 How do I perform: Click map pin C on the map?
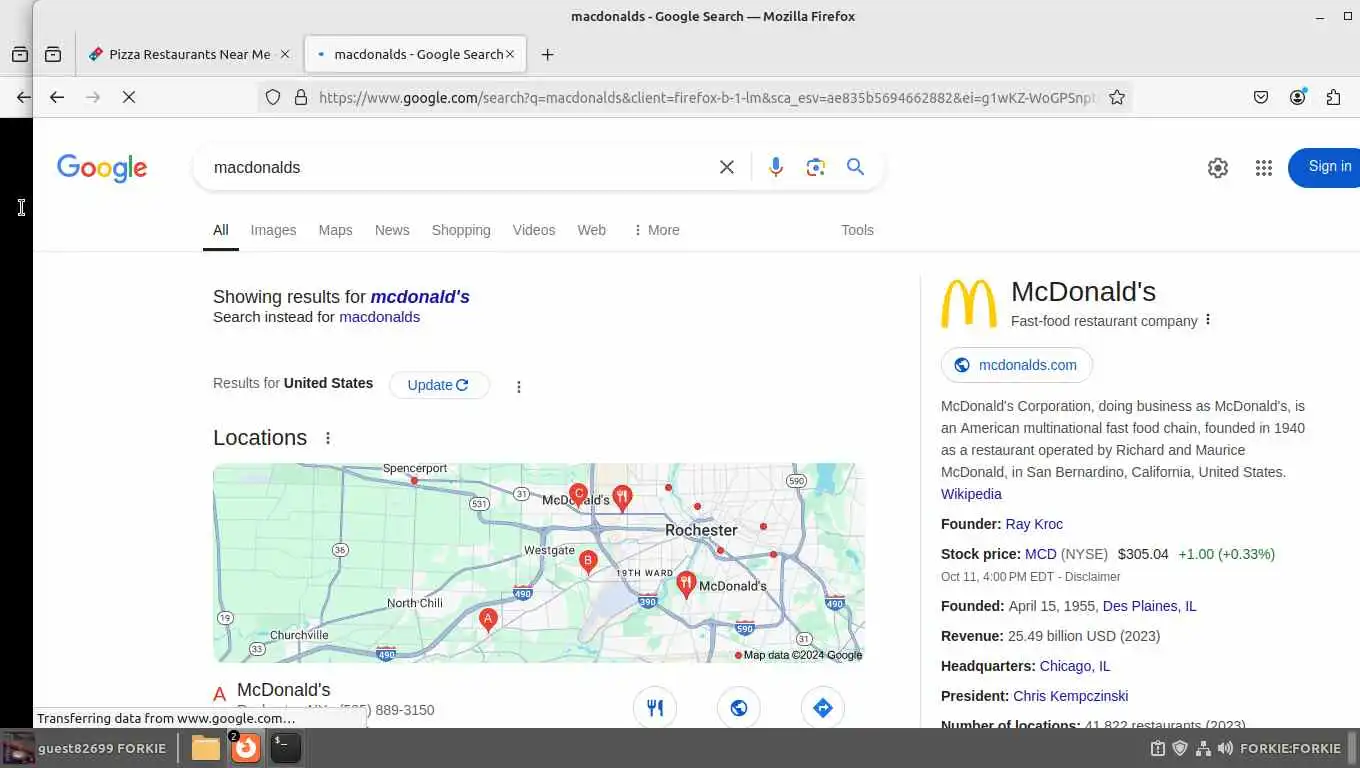577,495
